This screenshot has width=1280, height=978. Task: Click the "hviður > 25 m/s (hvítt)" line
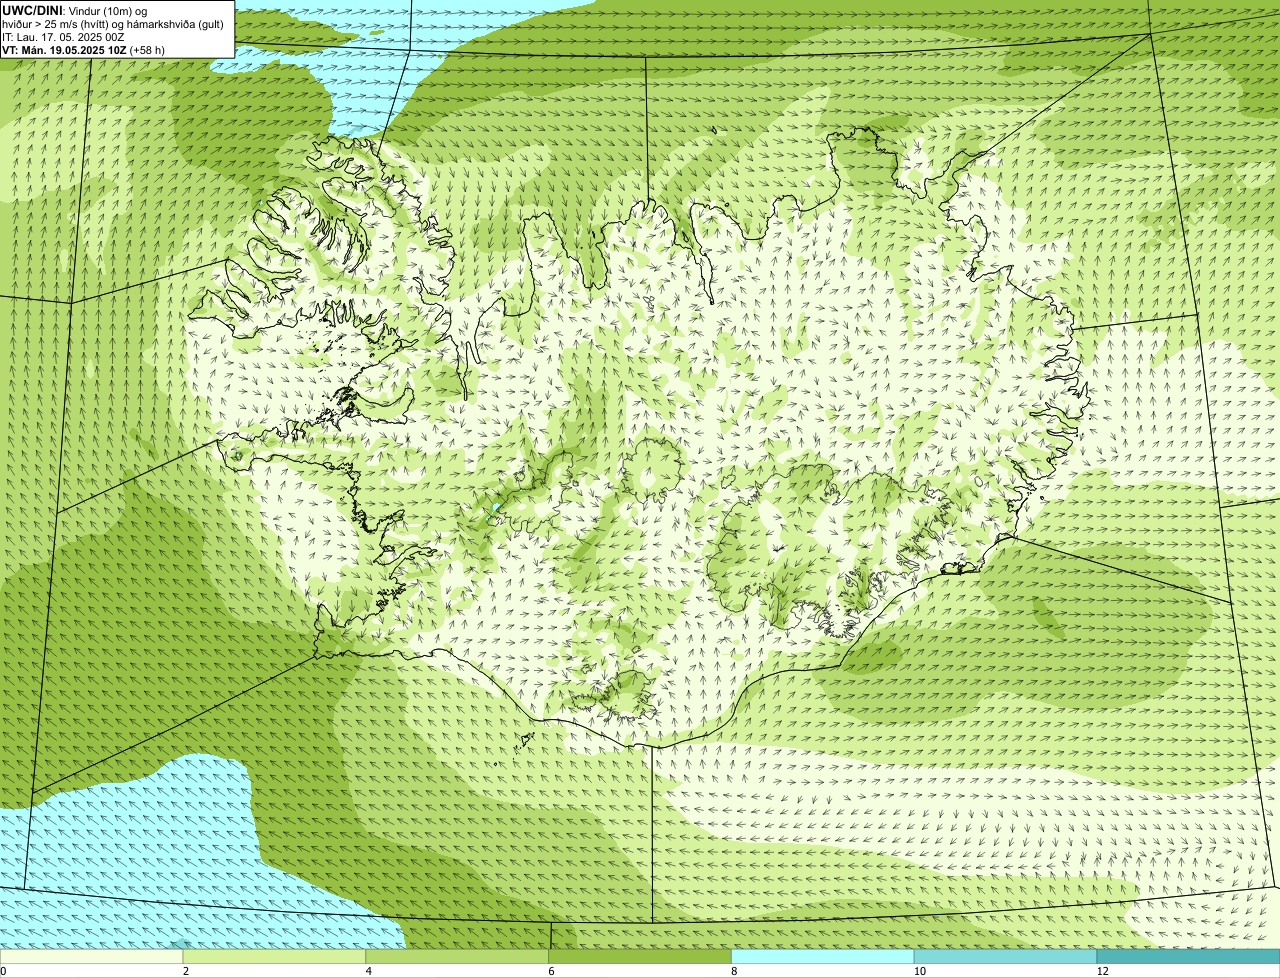pyautogui.click(x=57, y=24)
